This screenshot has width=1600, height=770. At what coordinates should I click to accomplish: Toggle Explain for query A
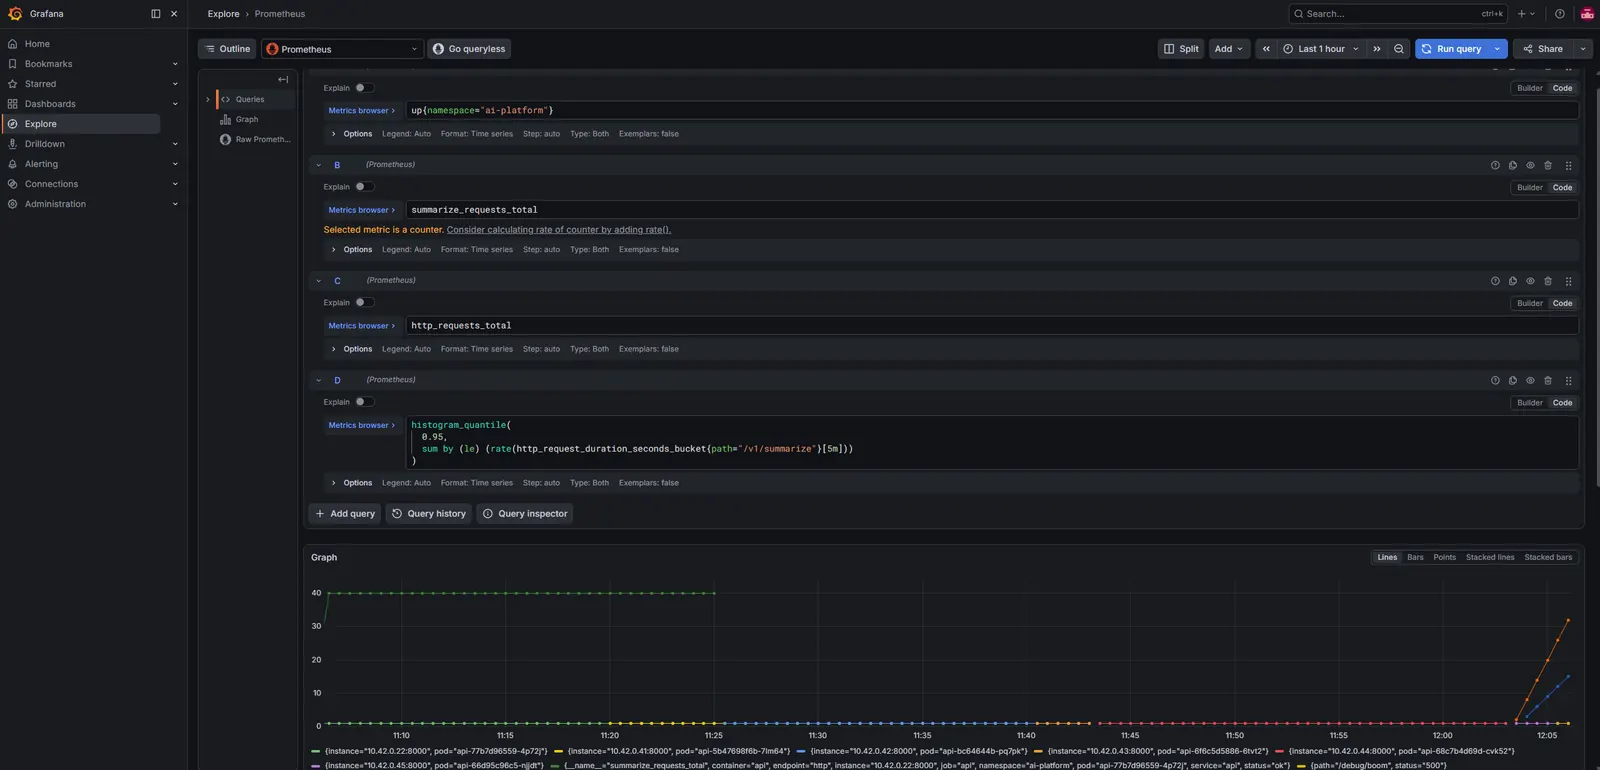365,88
